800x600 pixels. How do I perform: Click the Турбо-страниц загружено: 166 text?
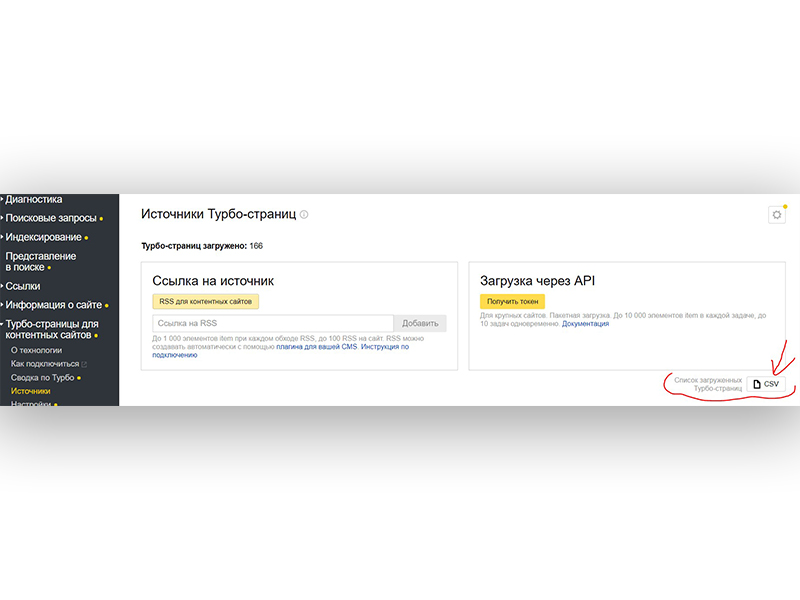202,246
